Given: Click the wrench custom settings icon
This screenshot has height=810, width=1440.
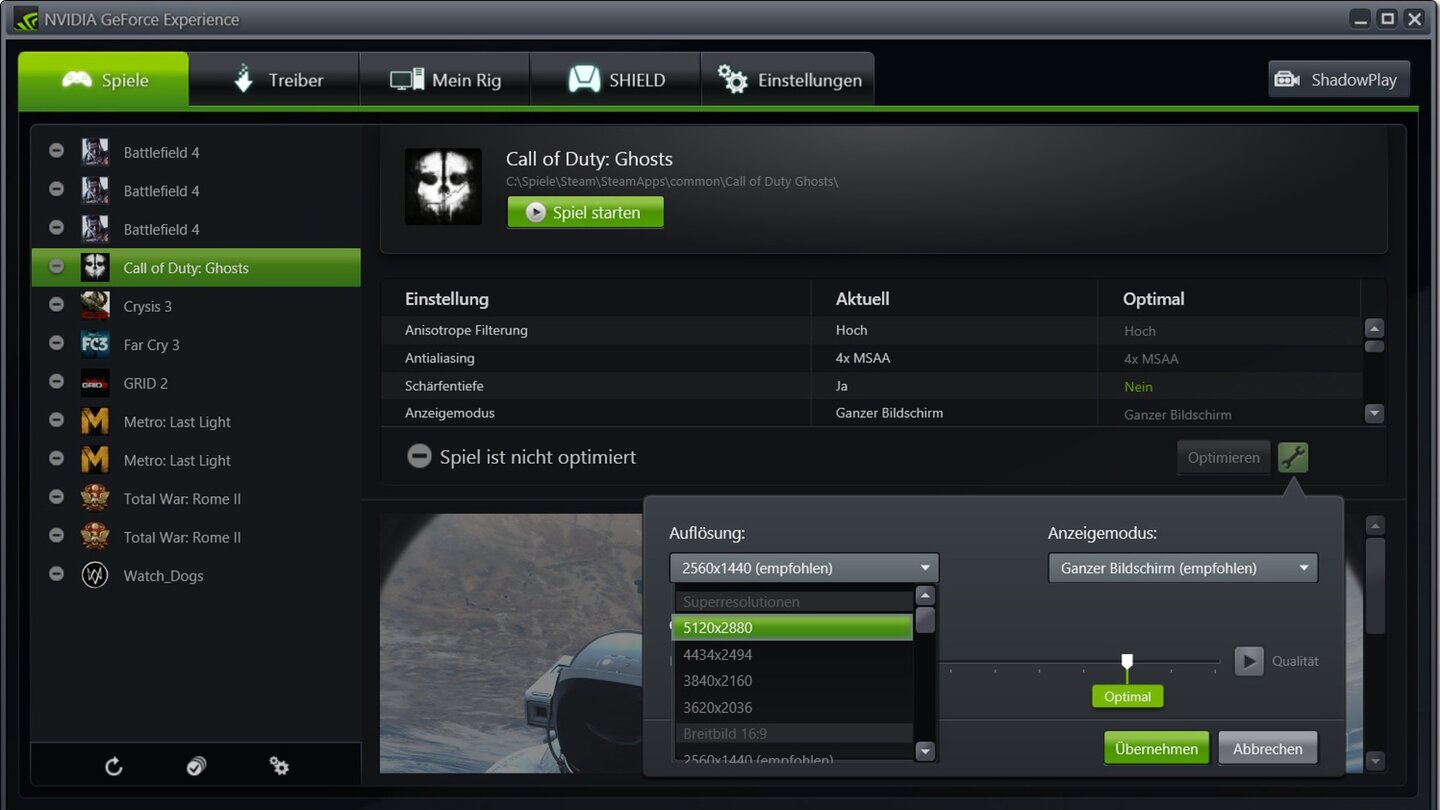Looking at the screenshot, I should [x=1293, y=457].
